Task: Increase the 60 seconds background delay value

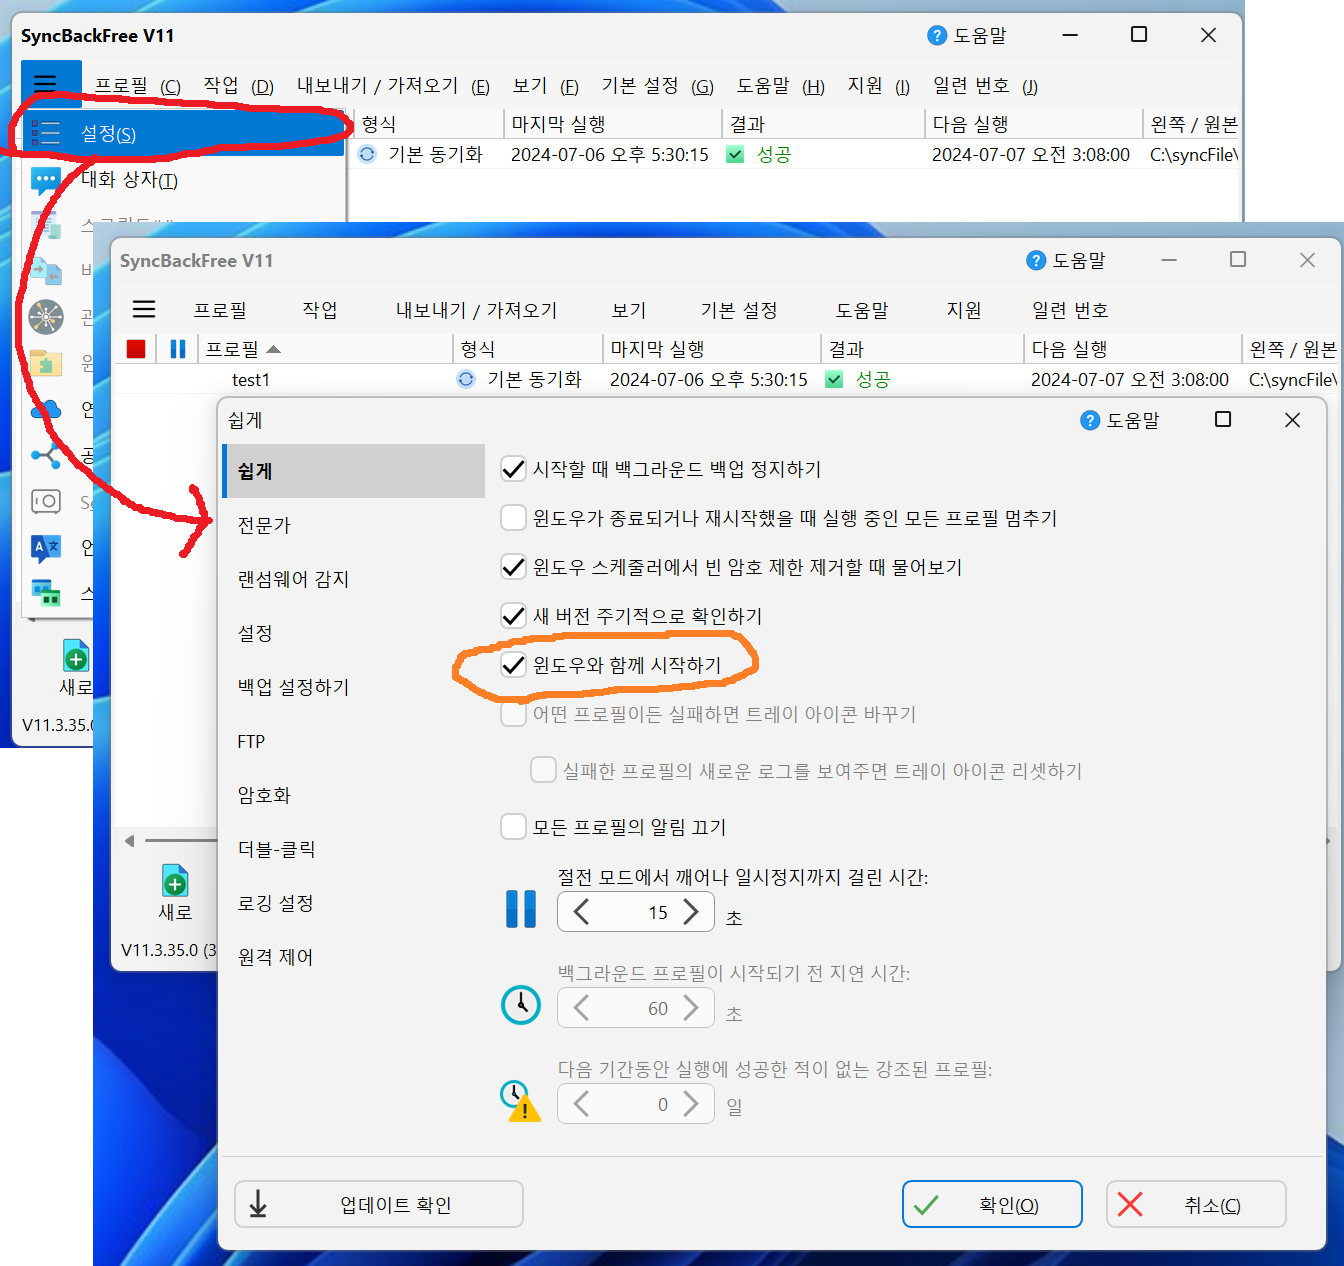Action: [x=691, y=1008]
